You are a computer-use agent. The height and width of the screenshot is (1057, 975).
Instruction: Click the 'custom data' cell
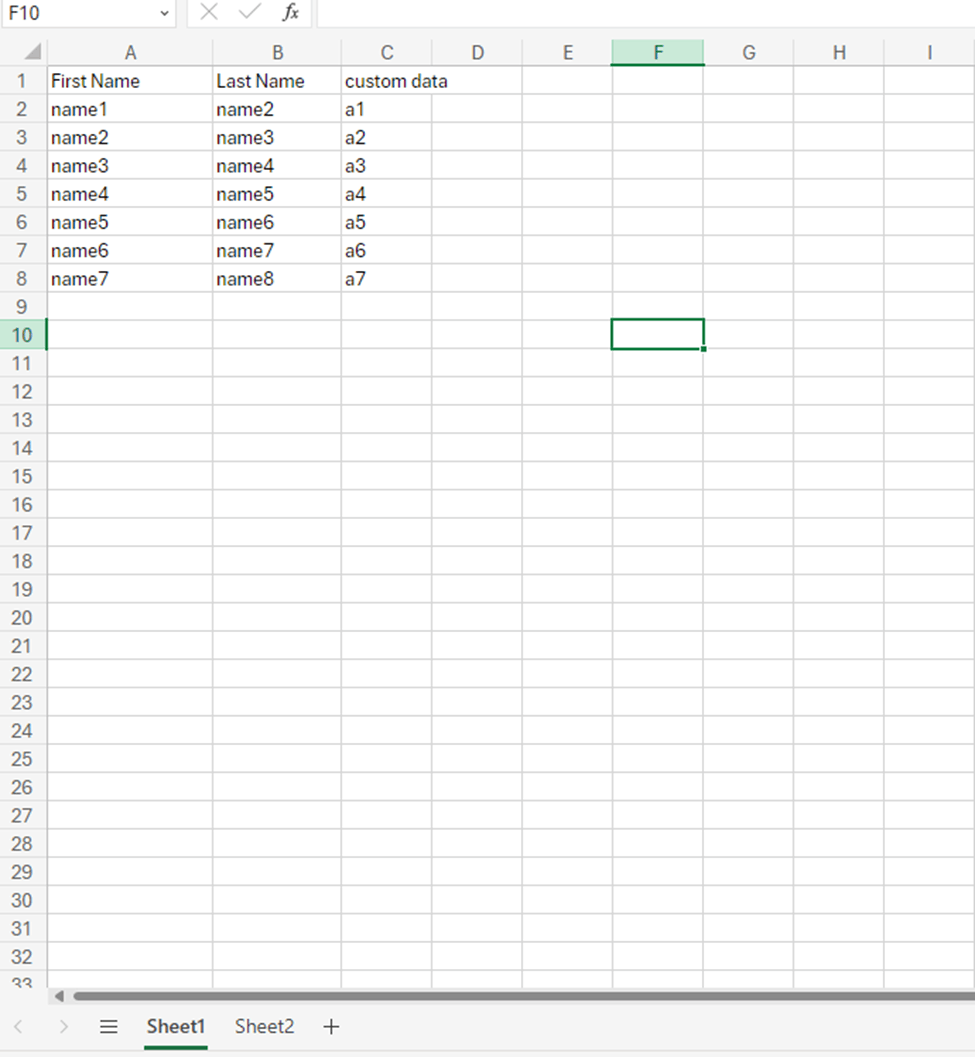(x=386, y=81)
